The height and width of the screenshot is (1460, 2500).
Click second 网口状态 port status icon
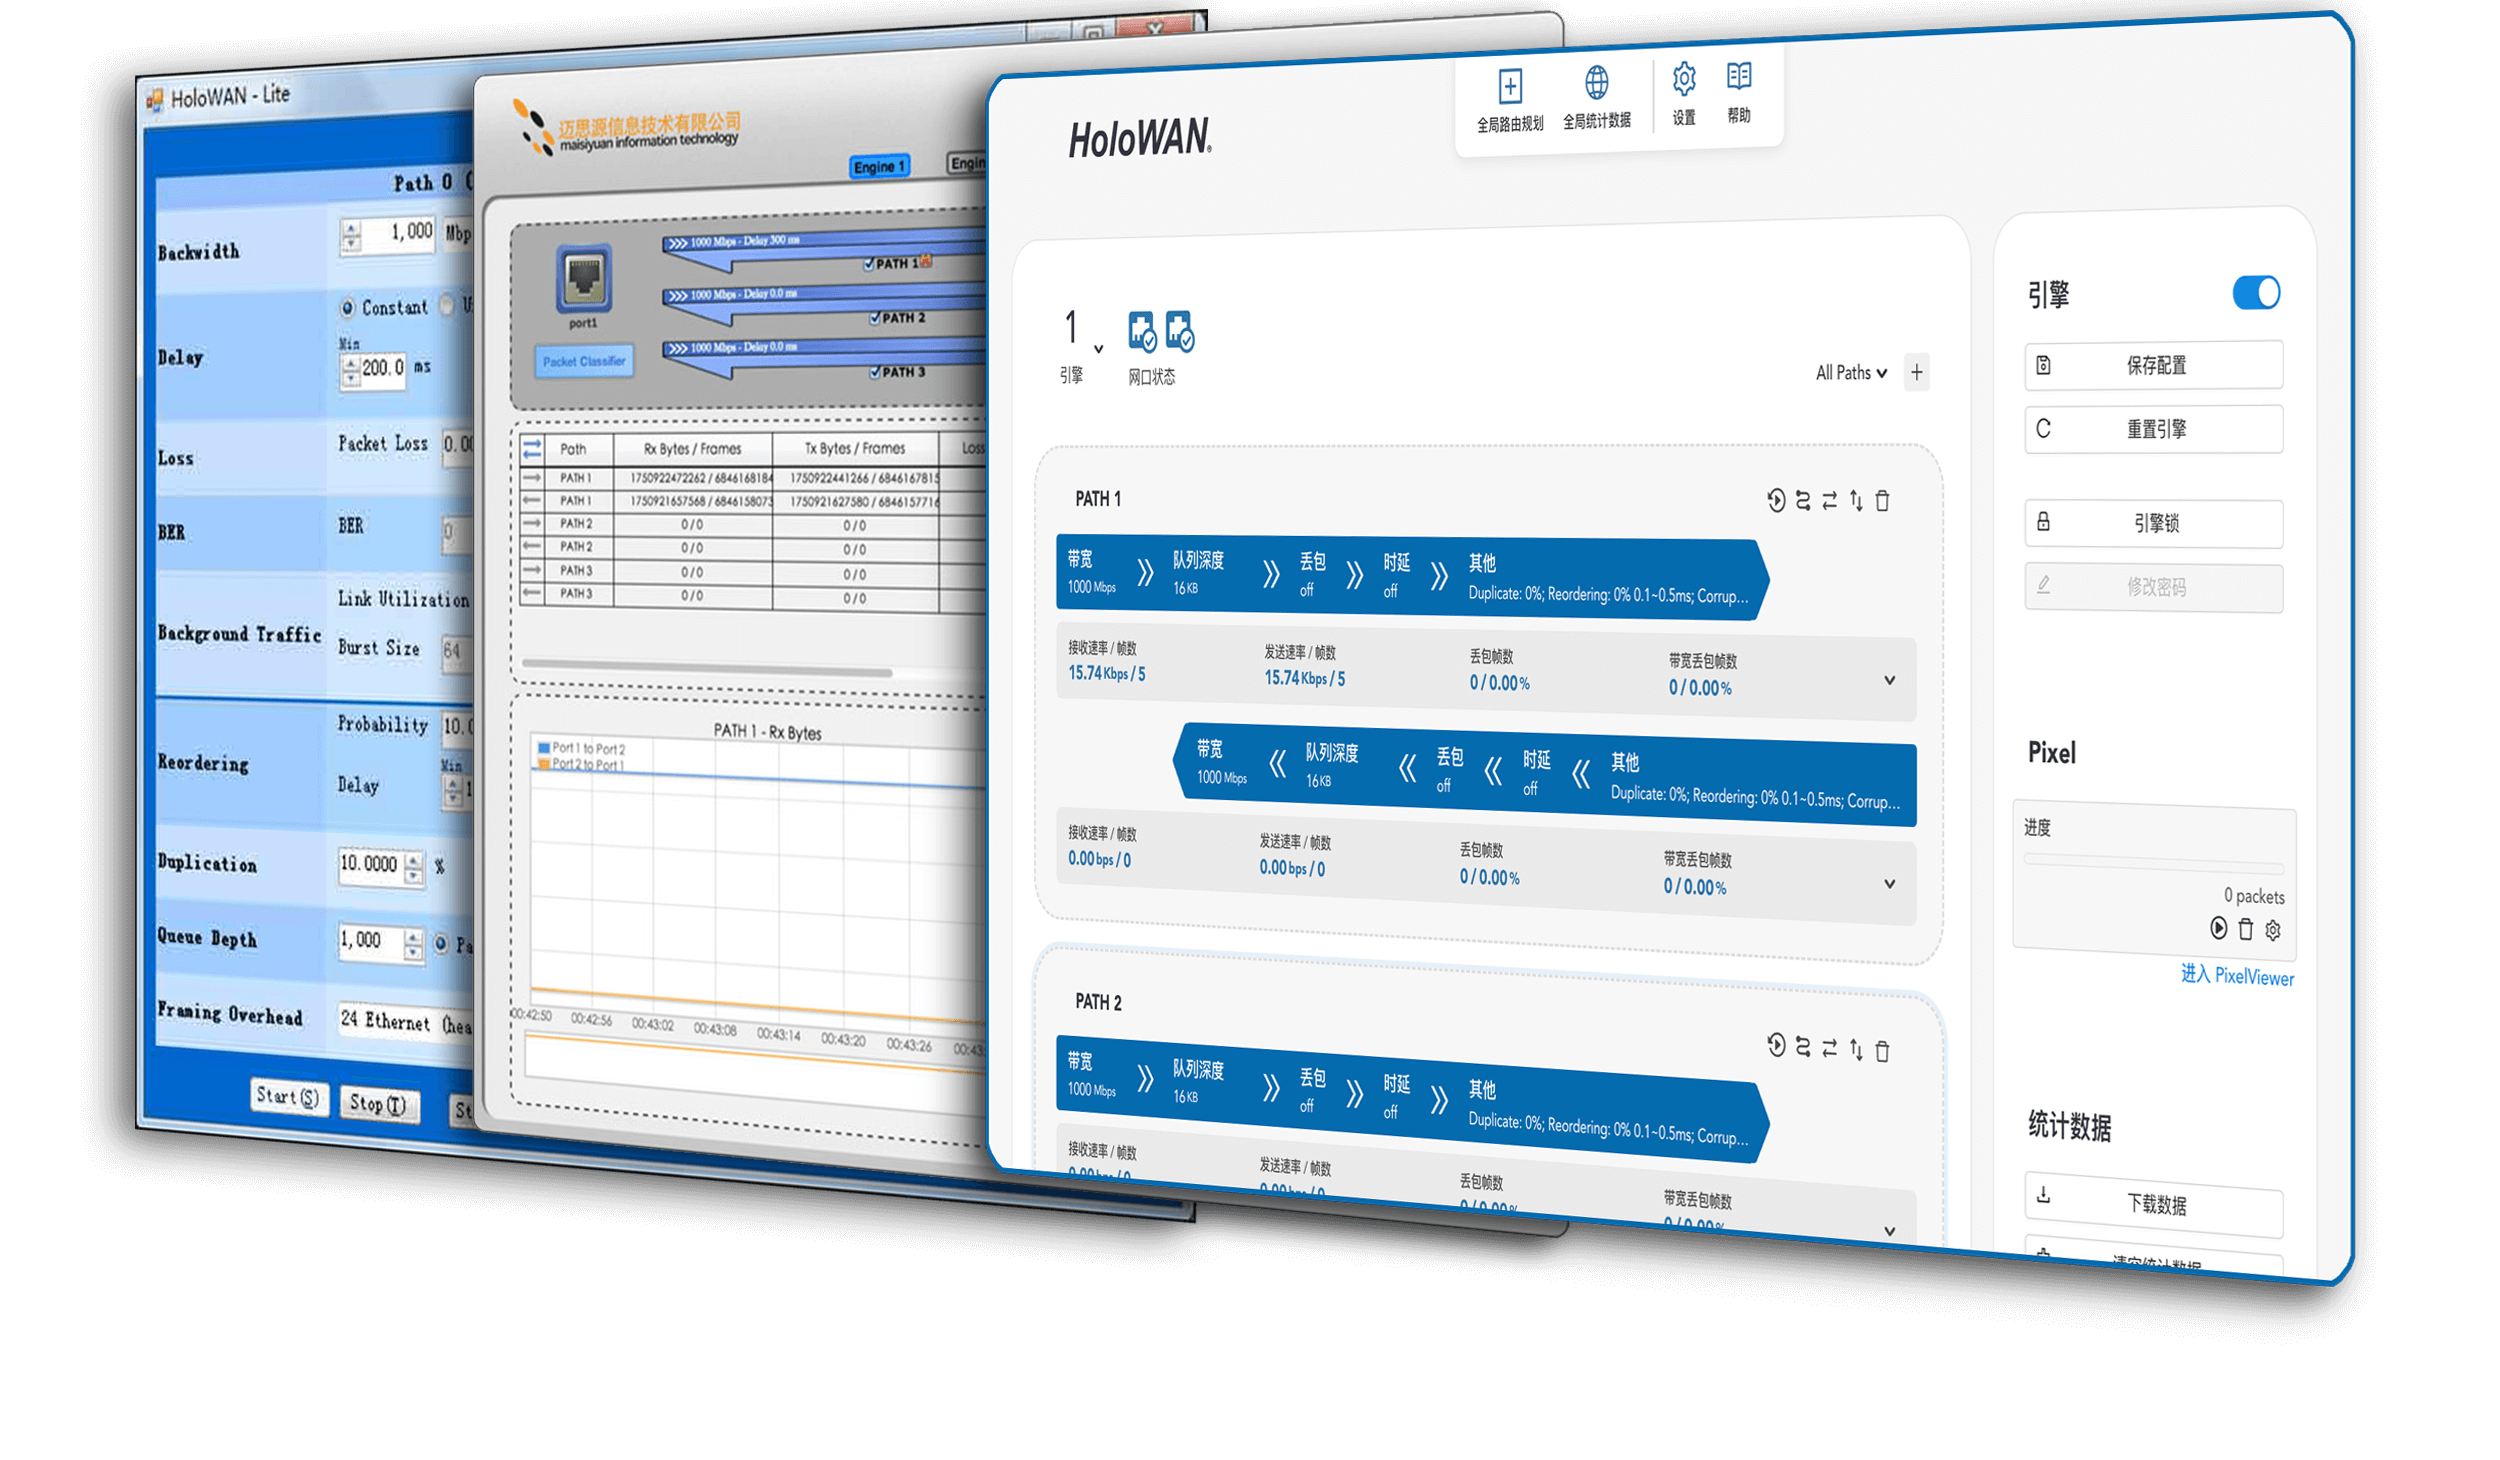1179,331
